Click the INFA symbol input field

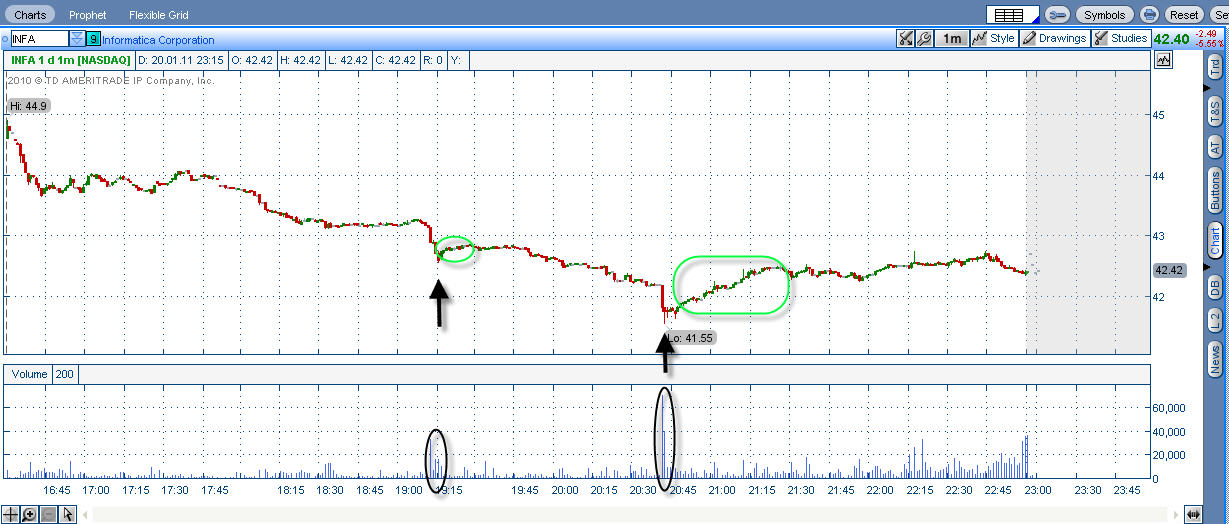coord(38,39)
